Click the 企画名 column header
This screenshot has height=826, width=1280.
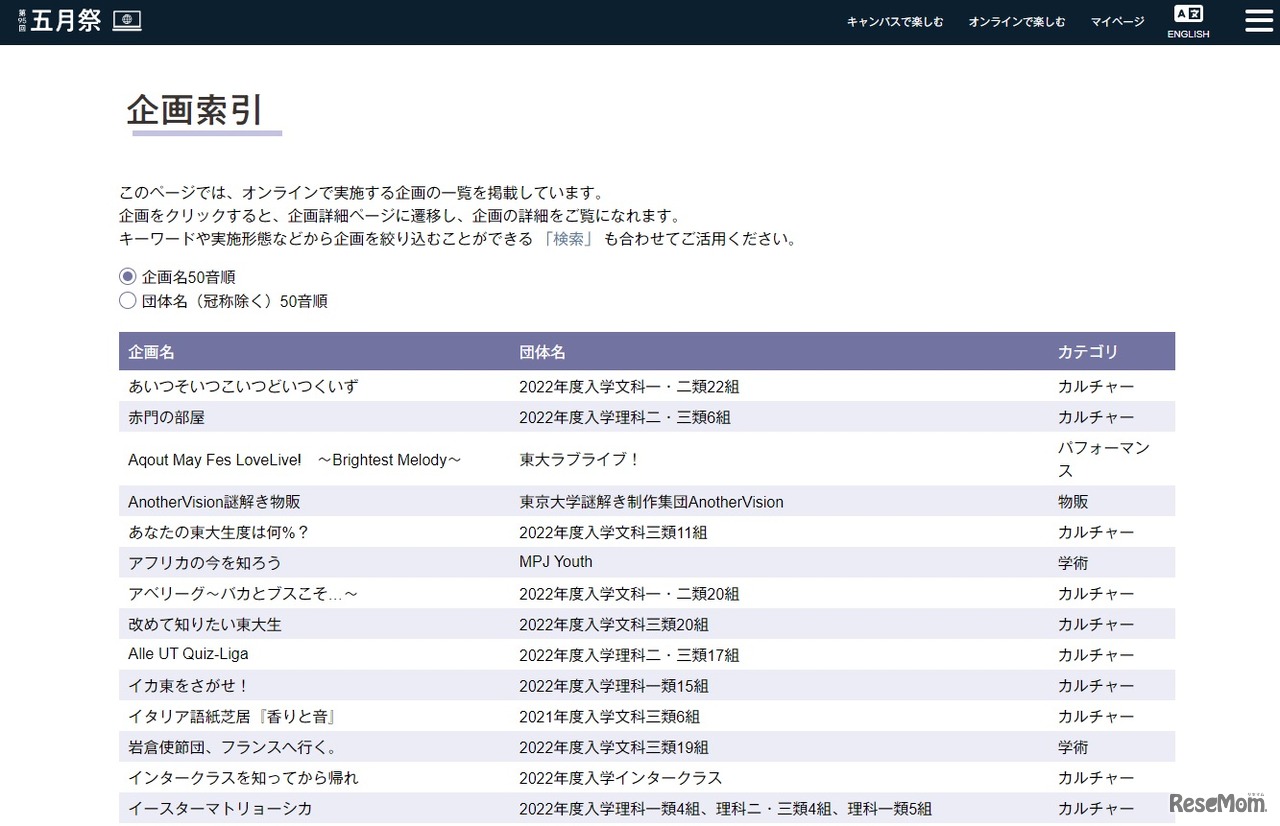151,352
